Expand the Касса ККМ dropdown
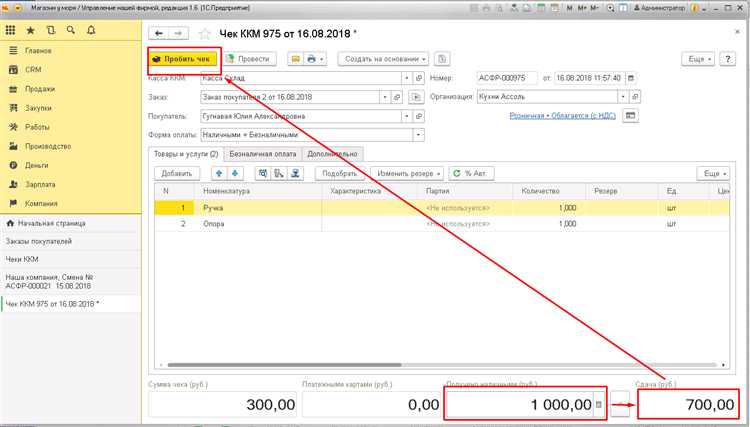750x427 pixels. point(407,78)
